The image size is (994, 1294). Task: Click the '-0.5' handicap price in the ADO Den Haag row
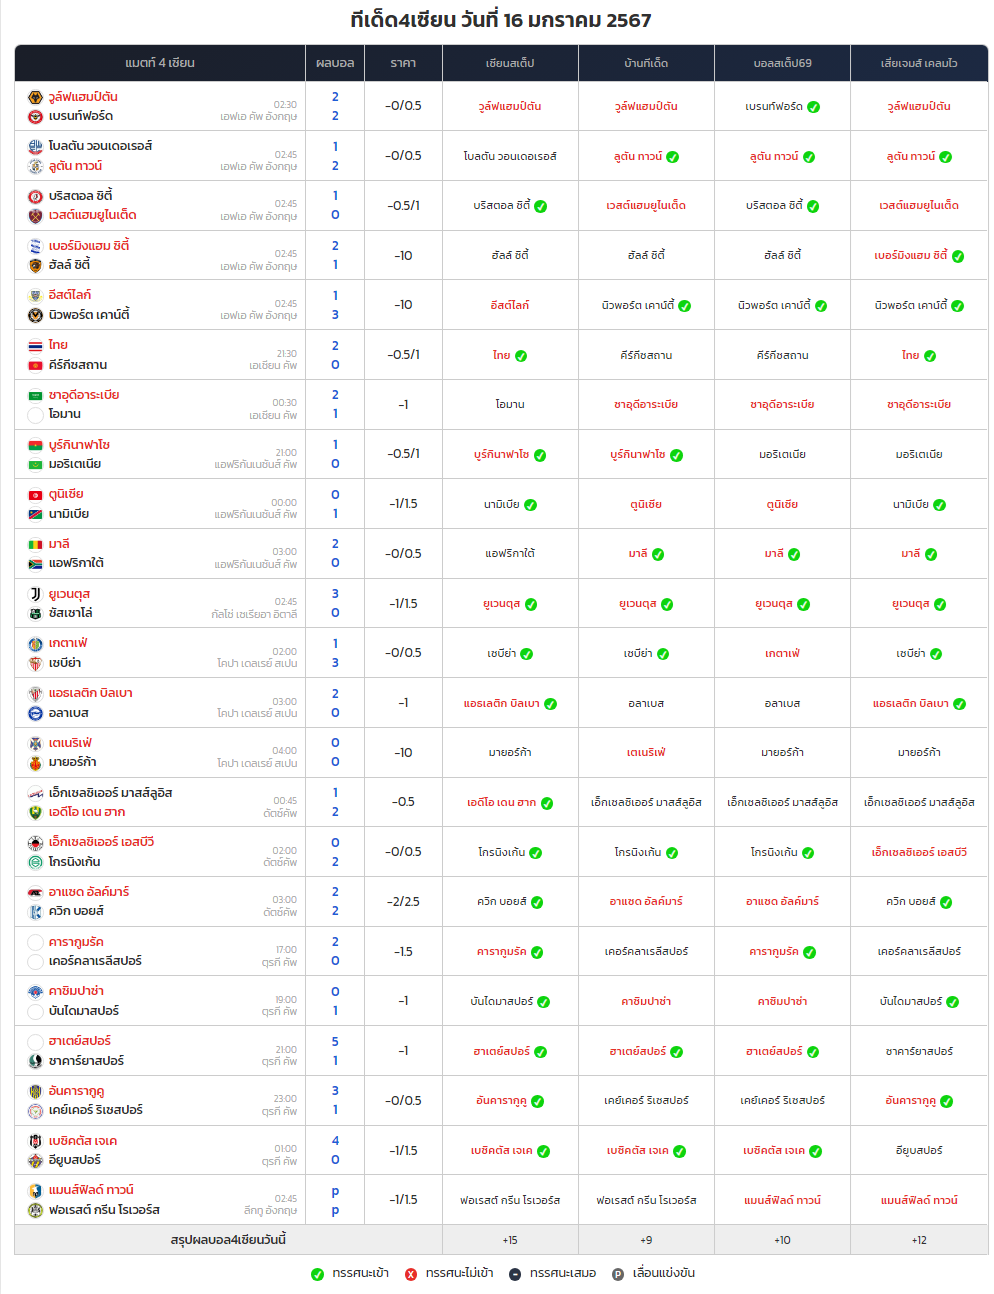coord(403,802)
